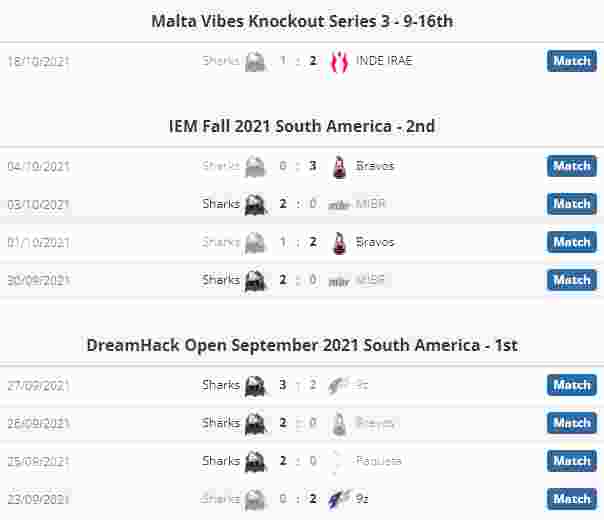Open Match button for 23/09/2021 9z game
This screenshot has width=604, height=520.
coord(572,499)
